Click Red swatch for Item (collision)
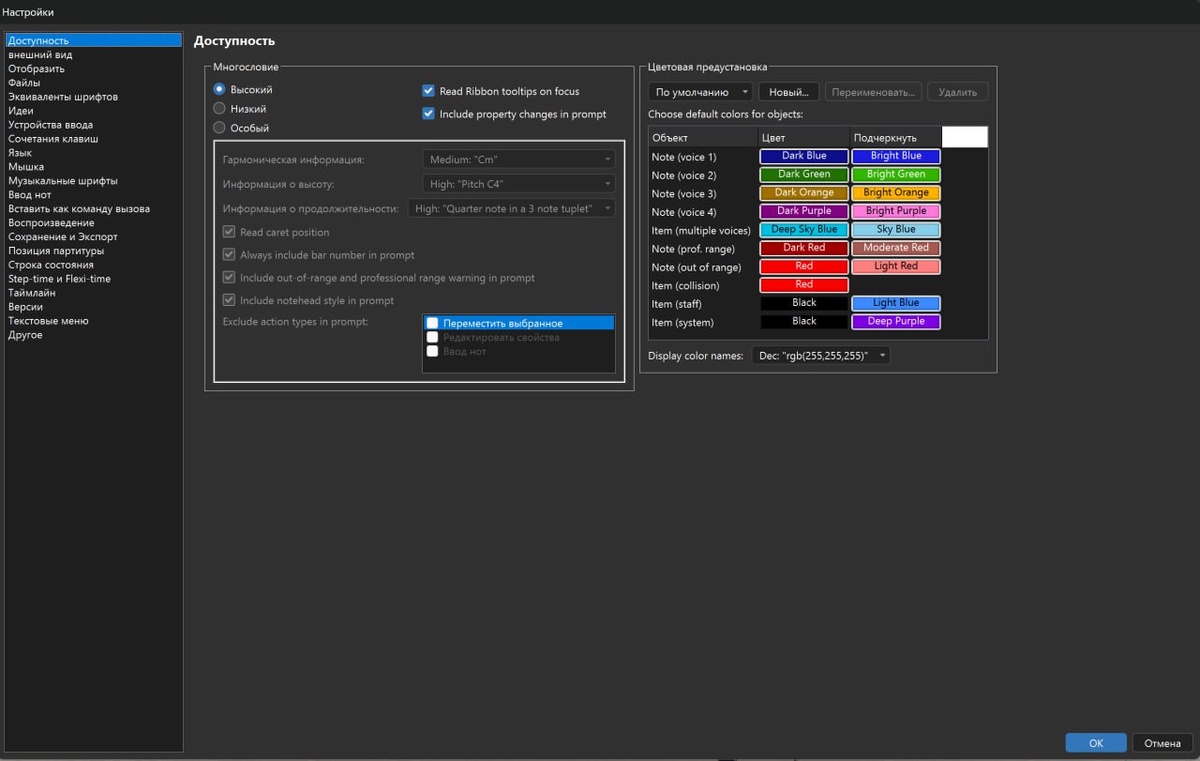Screen dimensions: 1200x761 804,285
